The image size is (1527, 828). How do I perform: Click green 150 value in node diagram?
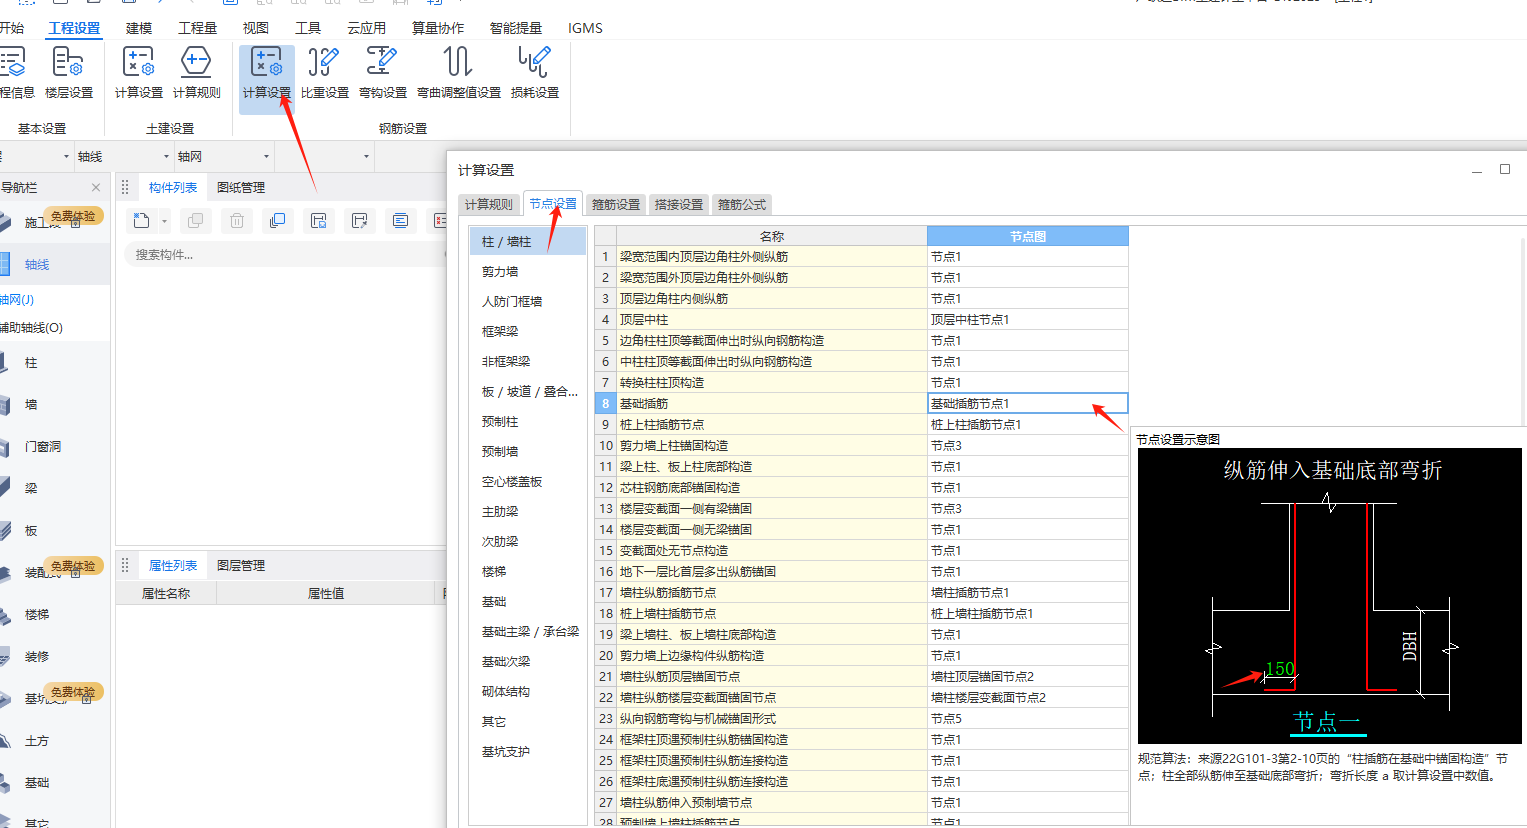point(1280,669)
